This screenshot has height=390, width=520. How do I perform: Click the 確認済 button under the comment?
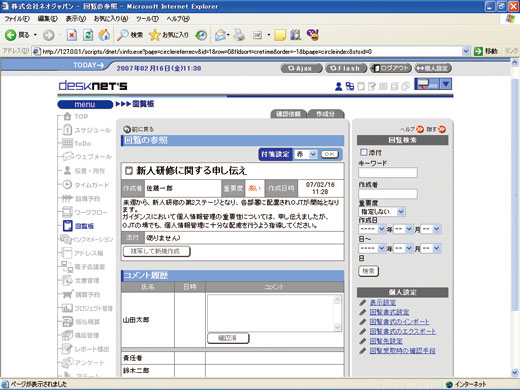[228, 338]
